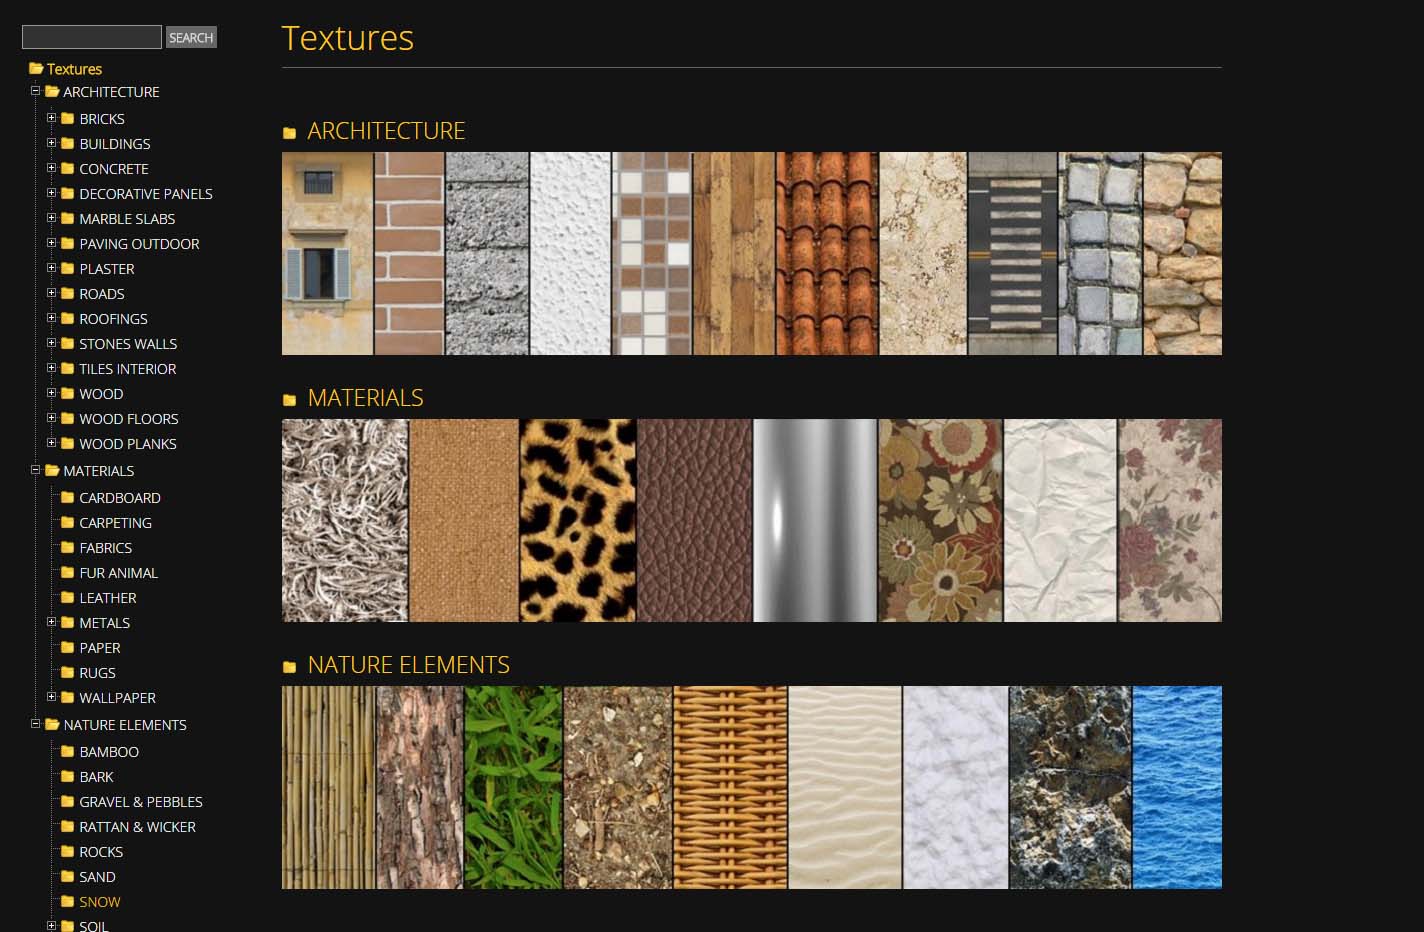Open the ARCHITECTURE section heading link

tap(386, 131)
